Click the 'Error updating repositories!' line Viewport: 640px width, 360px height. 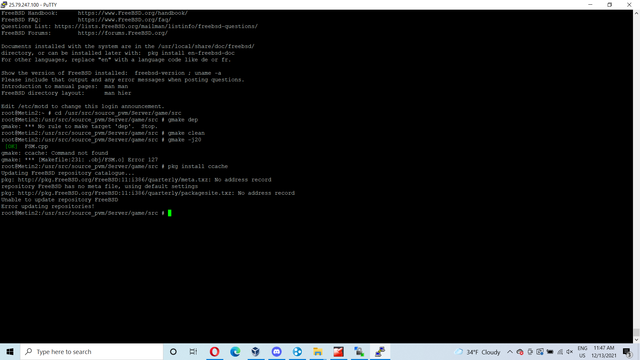click(x=48, y=207)
